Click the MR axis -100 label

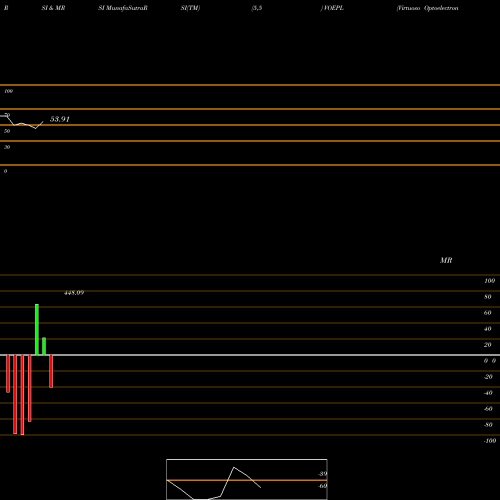pos(490,441)
